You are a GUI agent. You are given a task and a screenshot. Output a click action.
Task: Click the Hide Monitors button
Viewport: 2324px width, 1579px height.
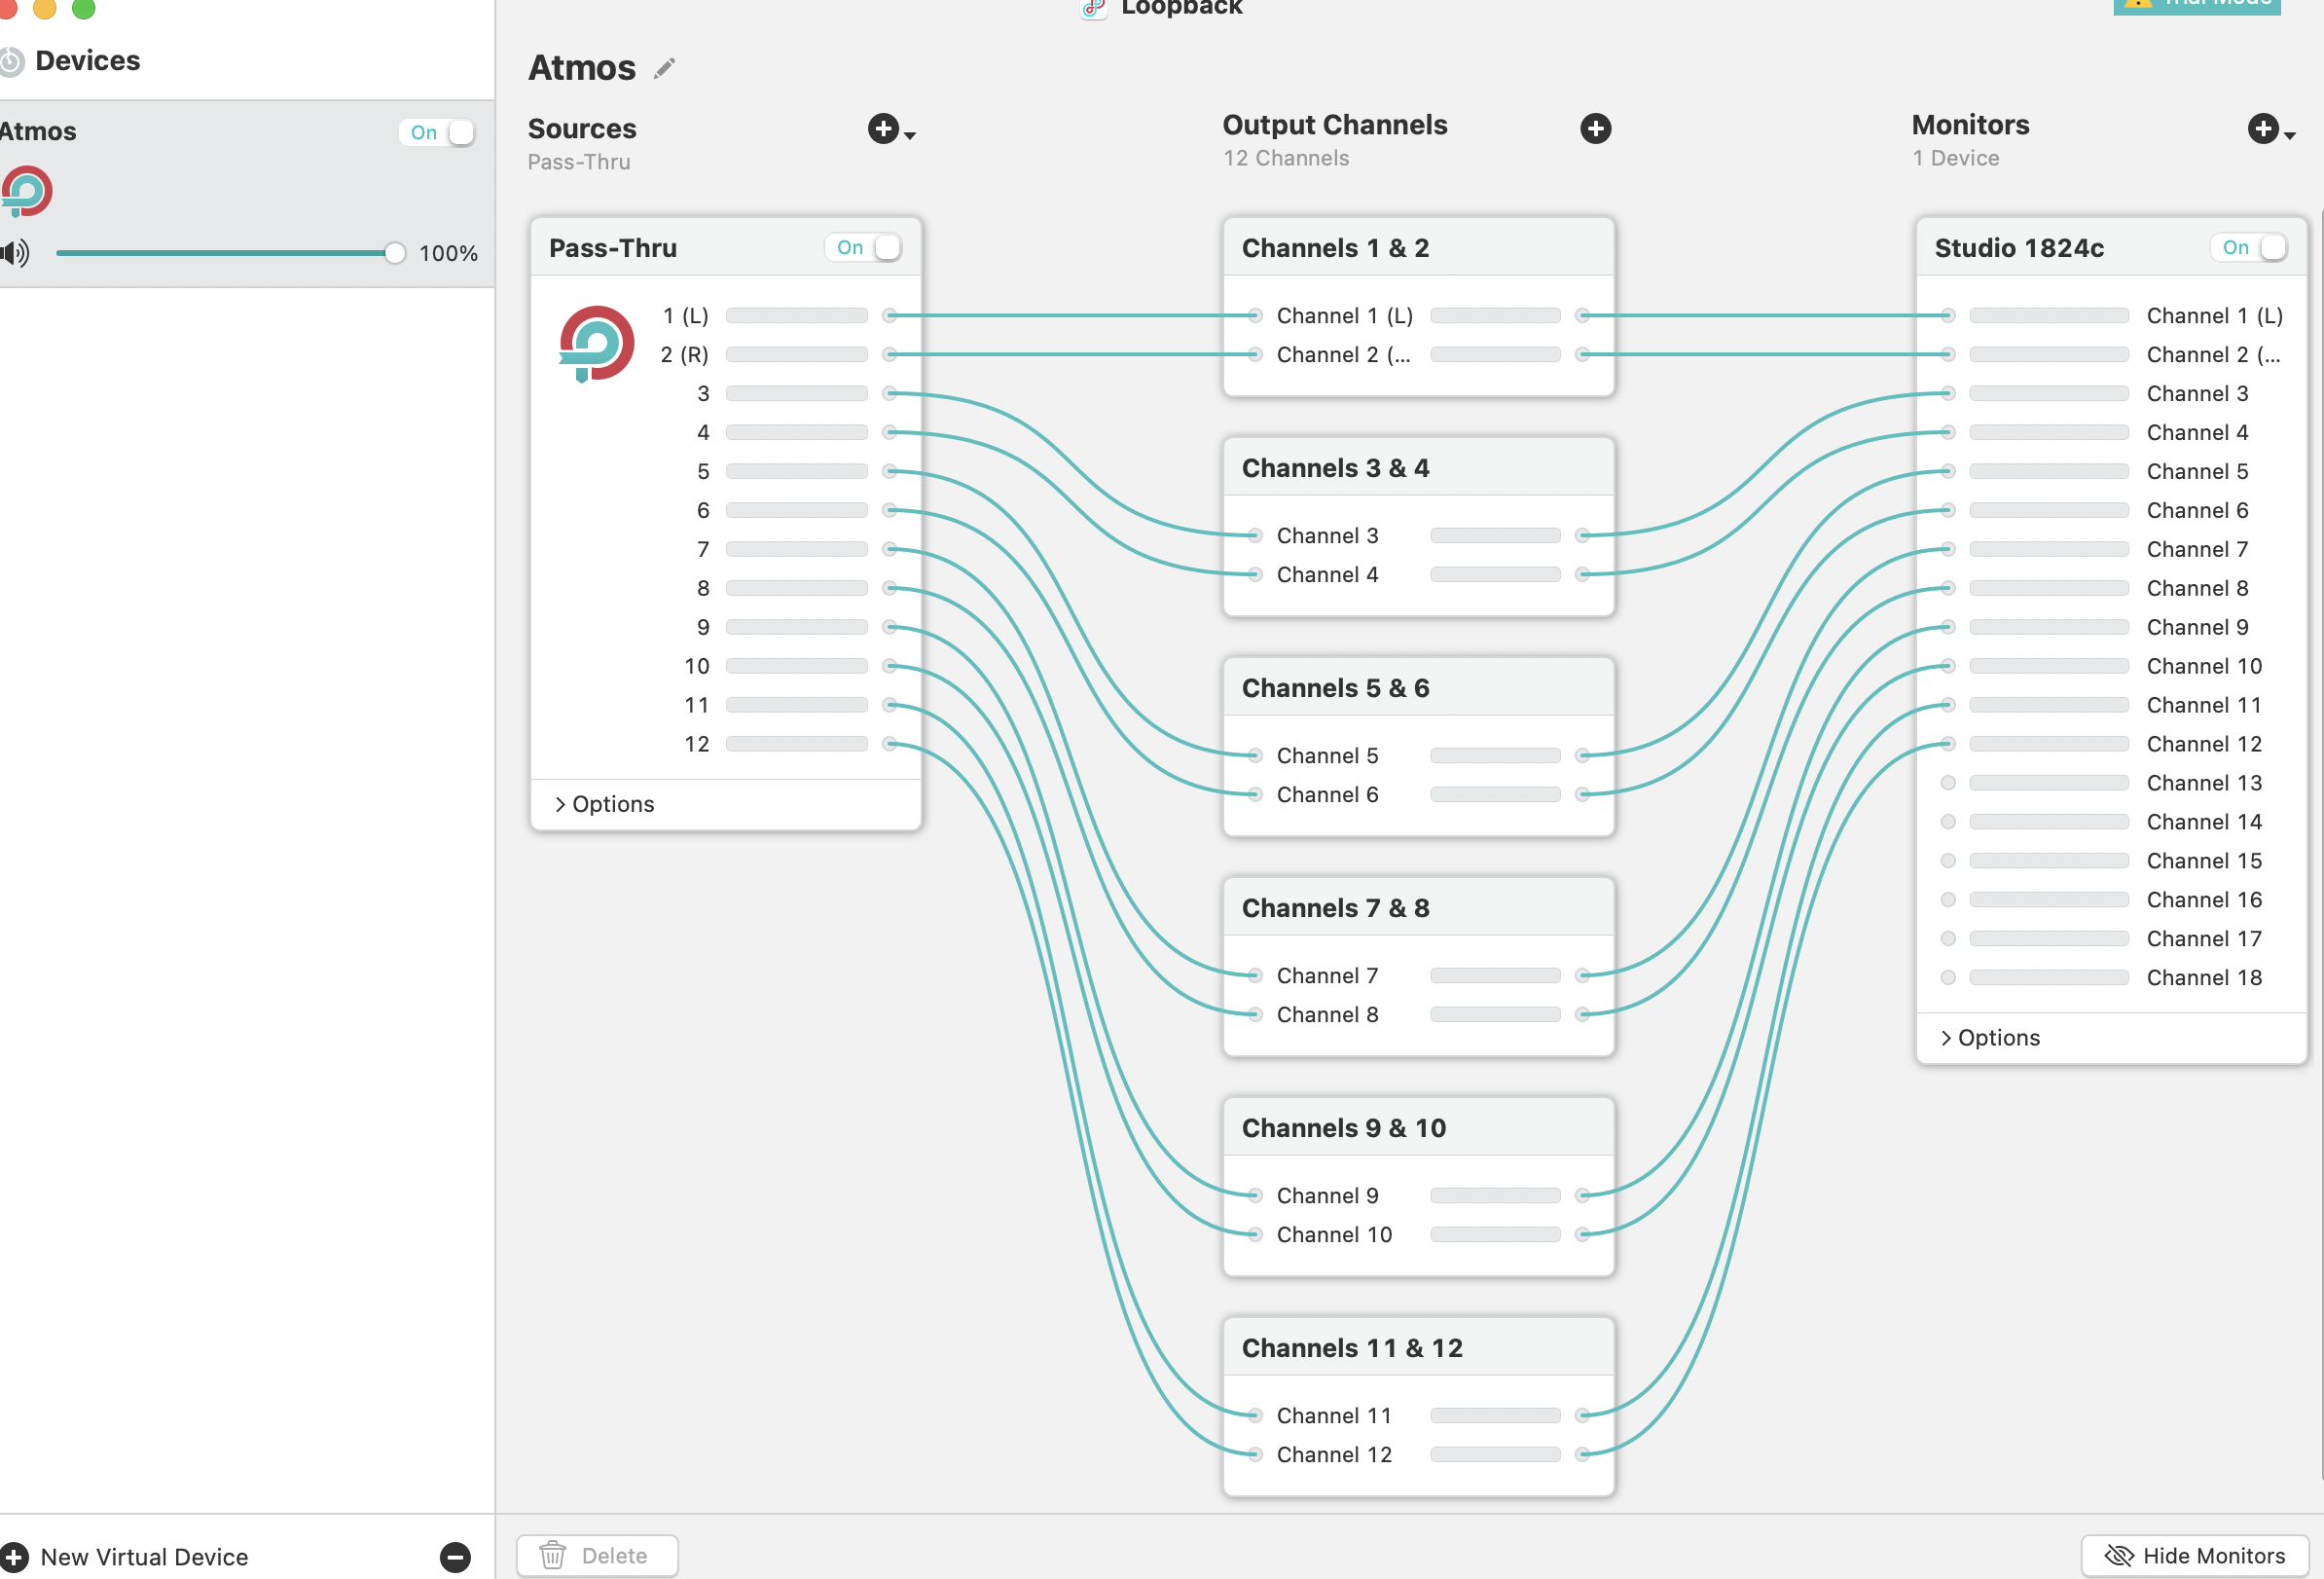click(2194, 1556)
